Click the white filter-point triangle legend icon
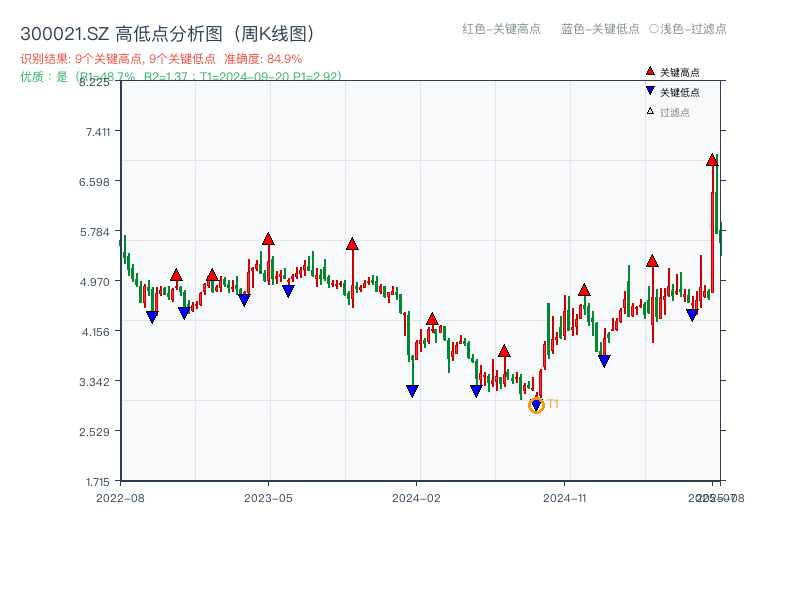Screen dimensions: 800x600 click(x=650, y=111)
